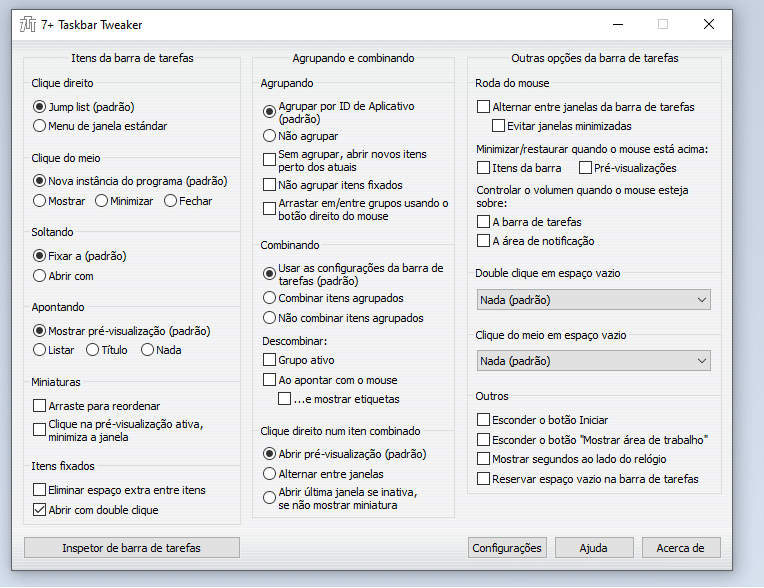
Task: Tick 'Não agrupar itens fixados' checkbox
Action: [x=270, y=185]
